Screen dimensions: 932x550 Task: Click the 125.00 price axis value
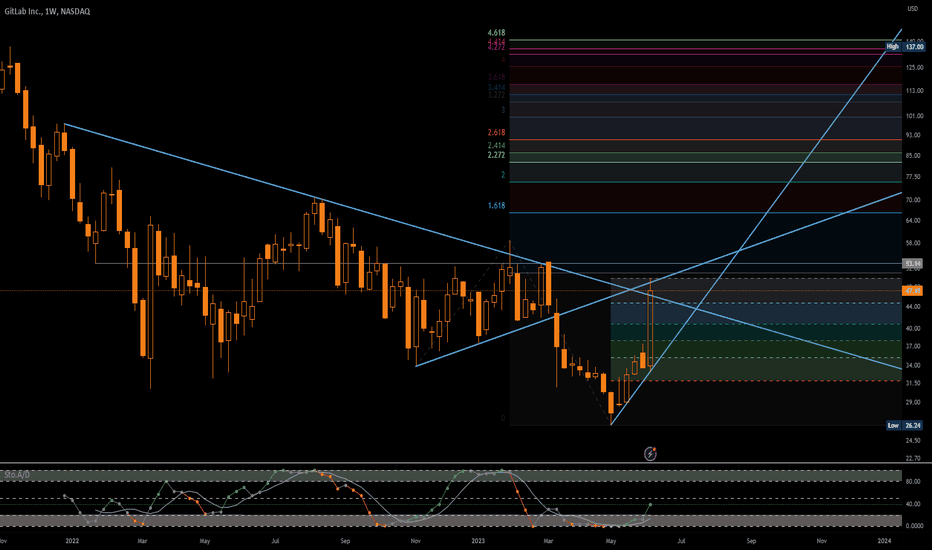pos(914,68)
